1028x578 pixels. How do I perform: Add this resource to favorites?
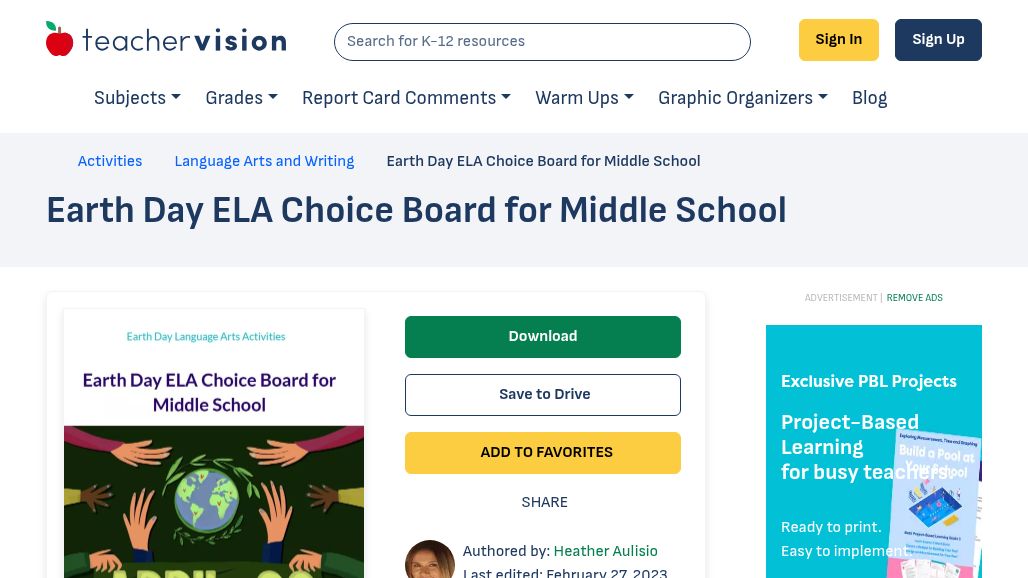pyautogui.click(x=542, y=453)
